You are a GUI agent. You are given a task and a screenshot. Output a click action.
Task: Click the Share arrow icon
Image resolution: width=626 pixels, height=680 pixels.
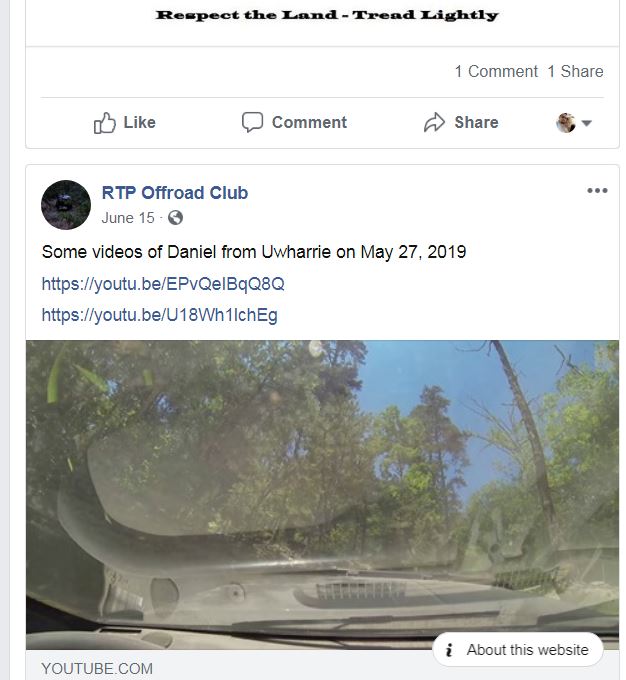point(434,123)
